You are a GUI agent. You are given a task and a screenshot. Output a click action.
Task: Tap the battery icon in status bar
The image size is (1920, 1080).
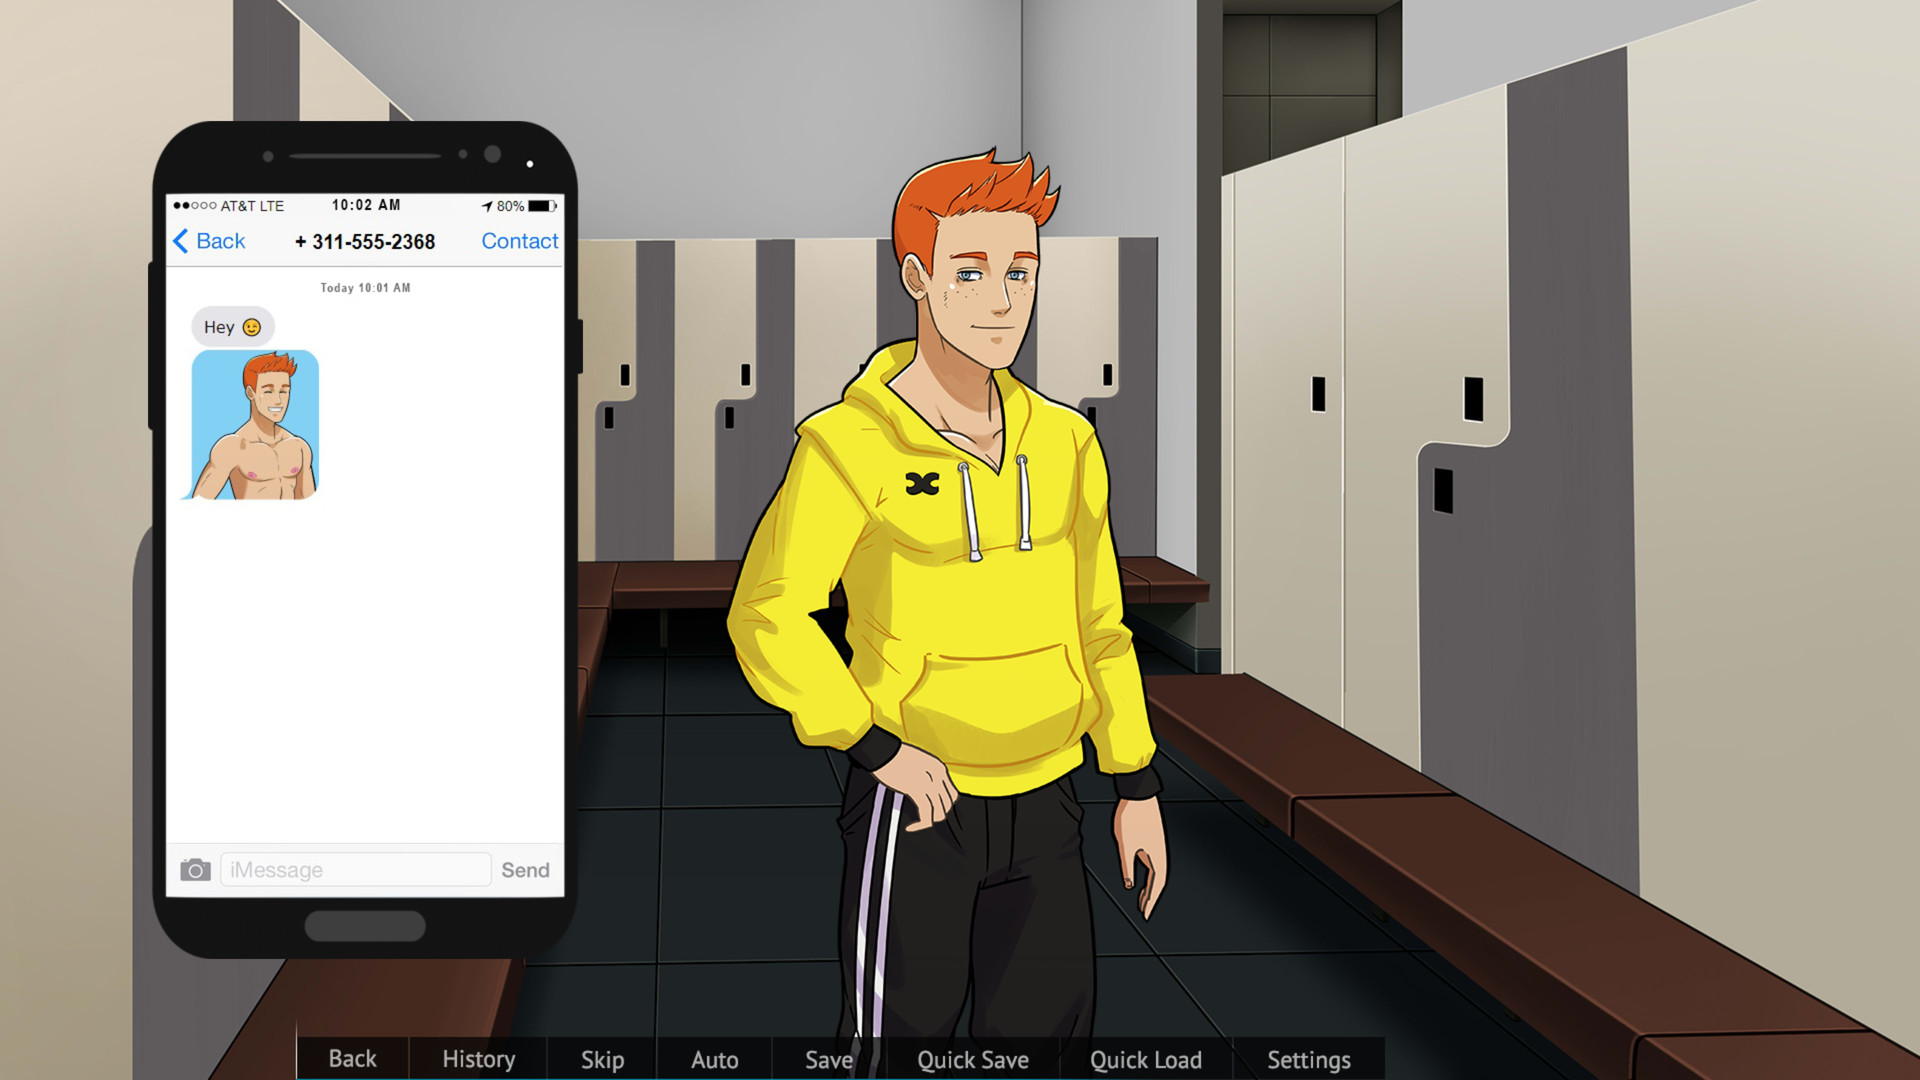(x=542, y=206)
